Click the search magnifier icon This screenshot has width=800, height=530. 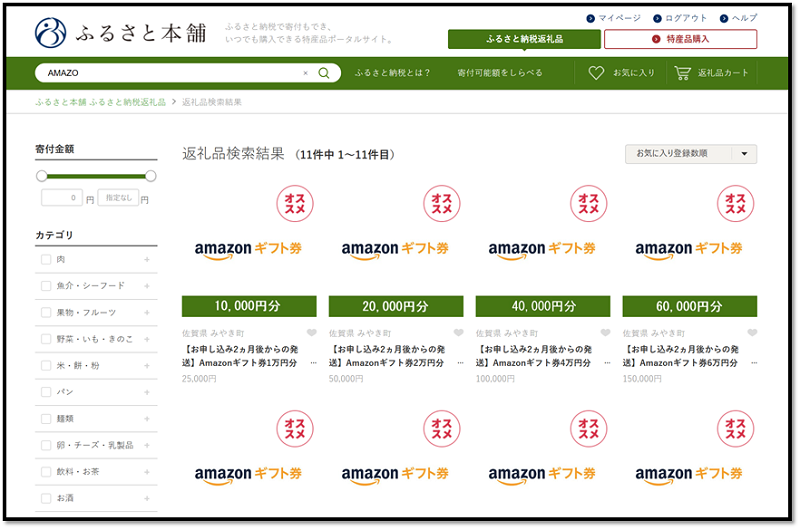pos(323,73)
